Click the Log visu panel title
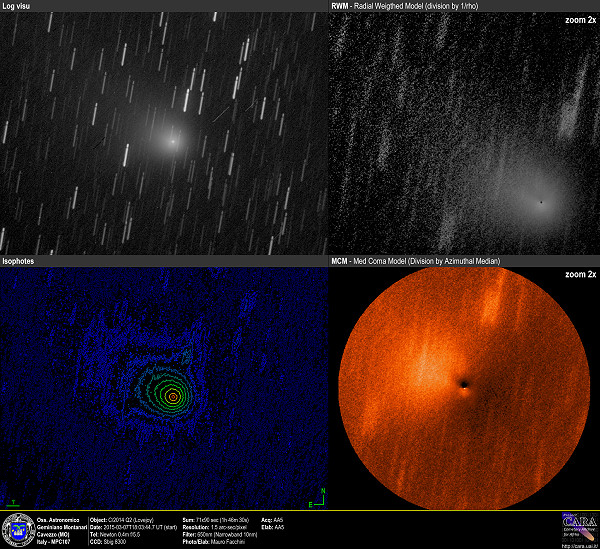600x549 pixels. pos(16,6)
